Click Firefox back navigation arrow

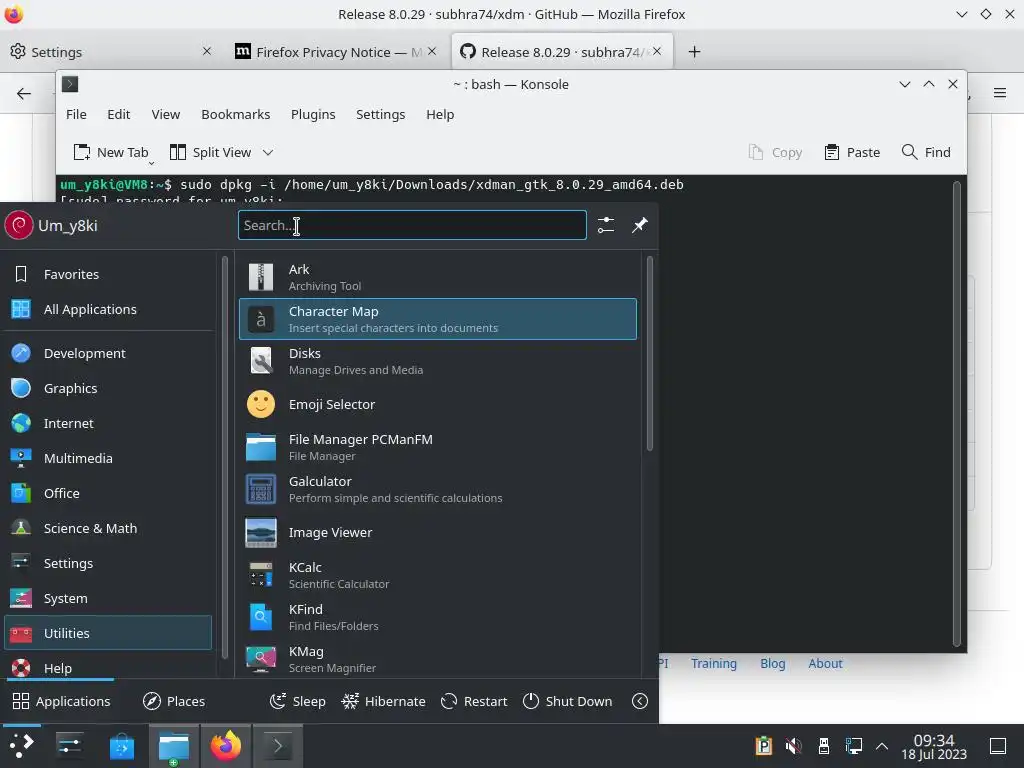(x=24, y=93)
